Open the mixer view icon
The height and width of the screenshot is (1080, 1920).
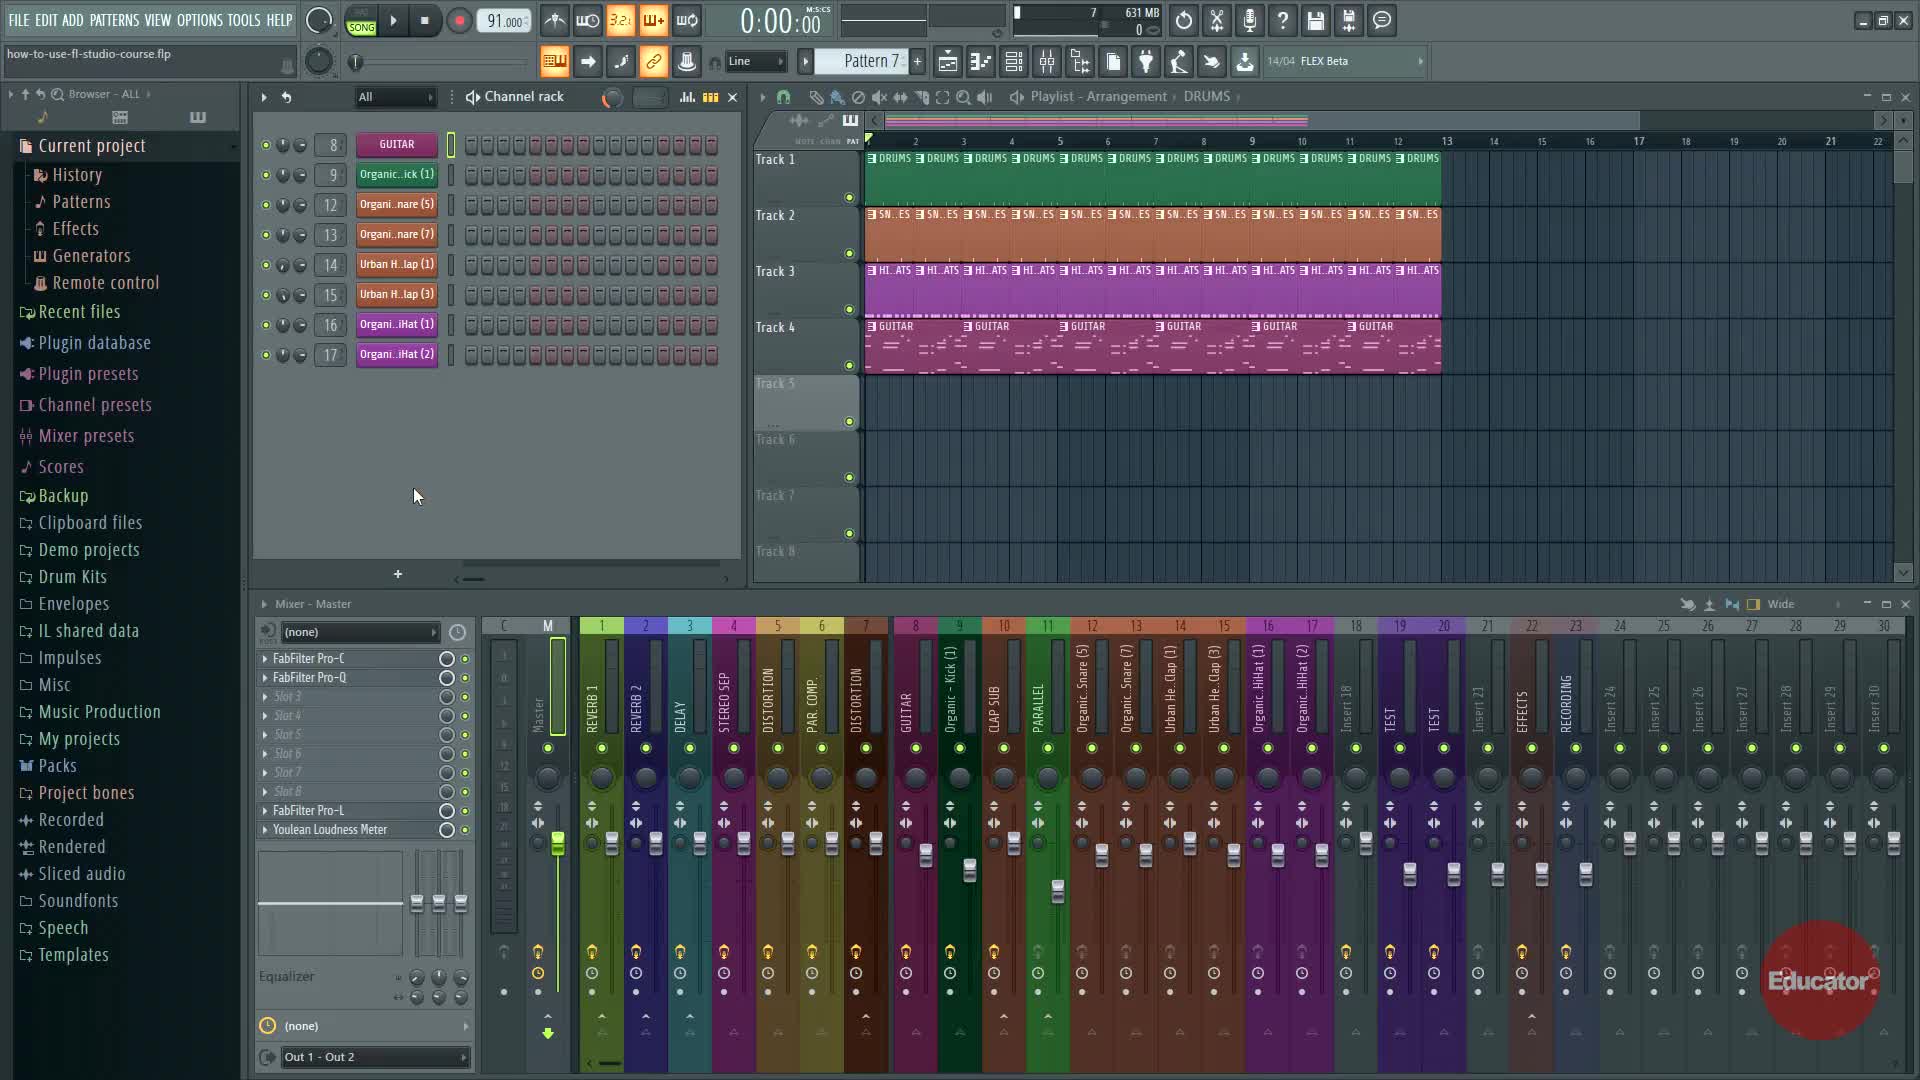tap(1047, 62)
